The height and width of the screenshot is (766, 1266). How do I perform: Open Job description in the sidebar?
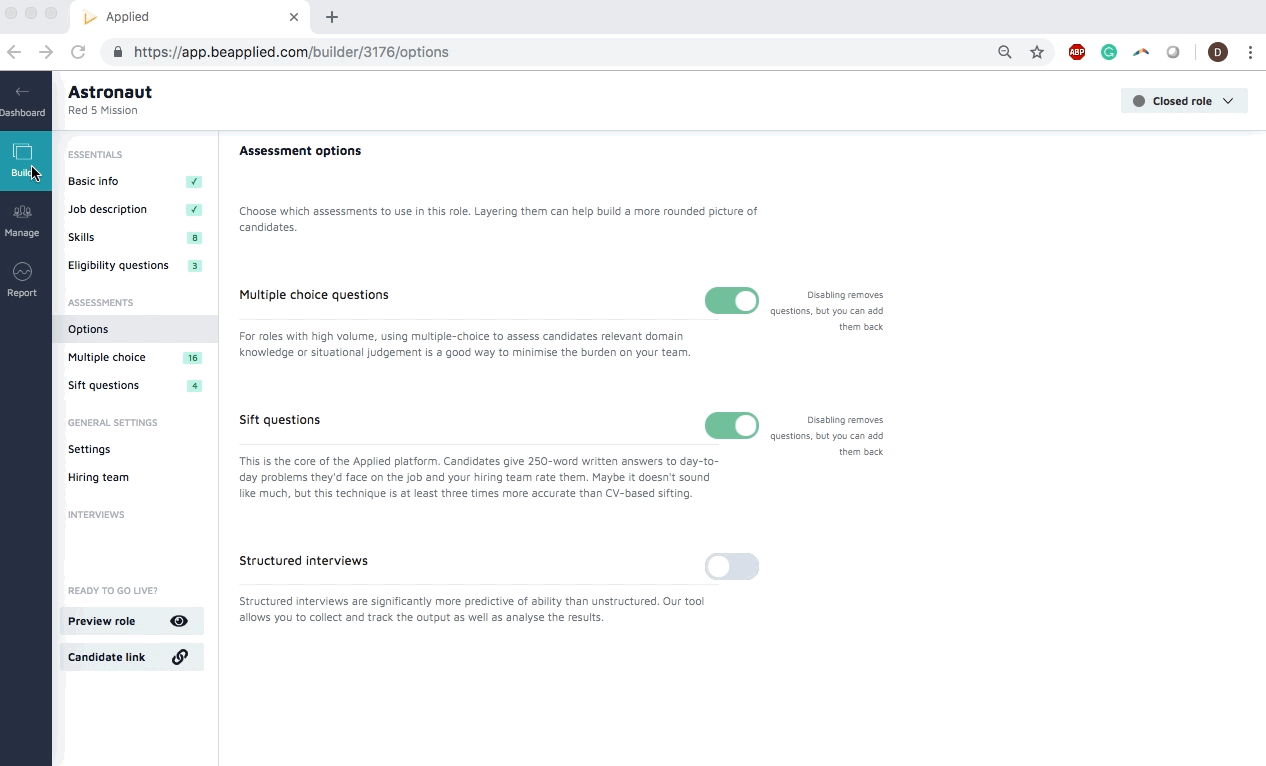click(x=107, y=209)
